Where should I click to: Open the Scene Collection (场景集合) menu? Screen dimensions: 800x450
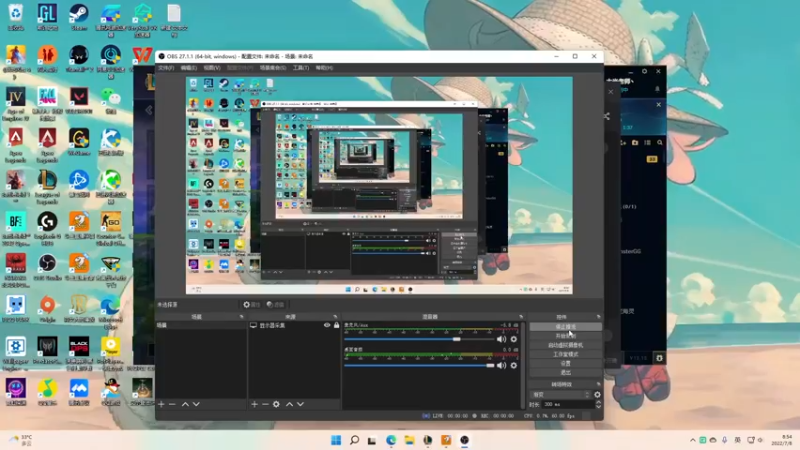pos(273,68)
